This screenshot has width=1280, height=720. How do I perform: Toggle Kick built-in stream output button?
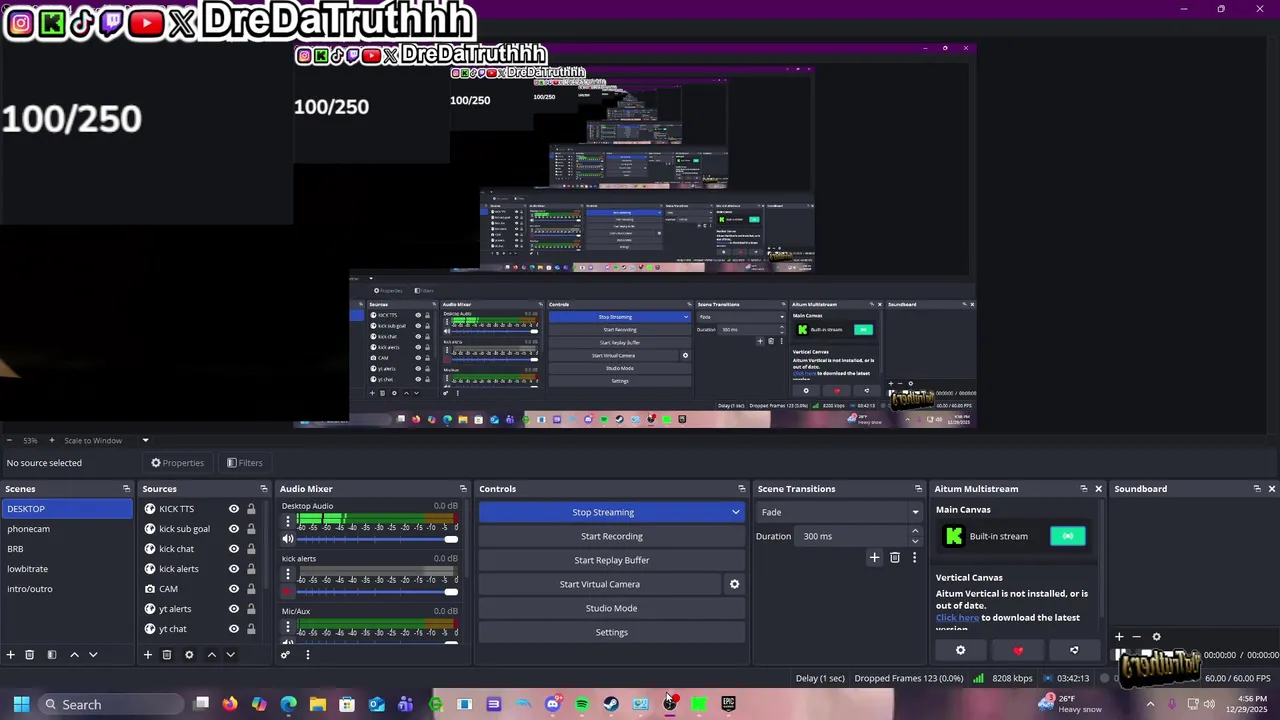(x=1067, y=536)
